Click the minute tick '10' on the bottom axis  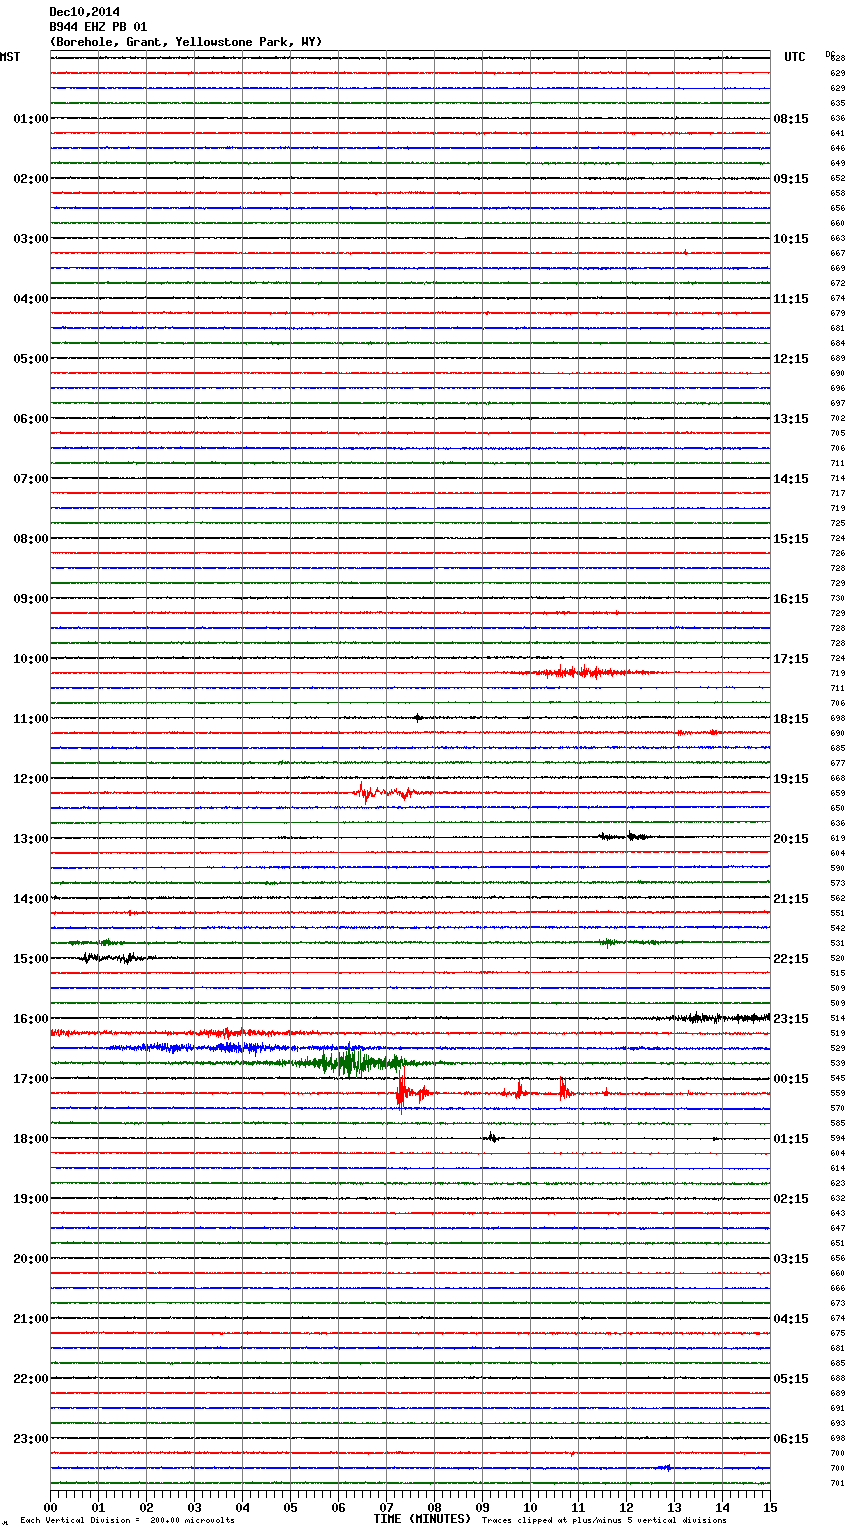pos(531,1507)
